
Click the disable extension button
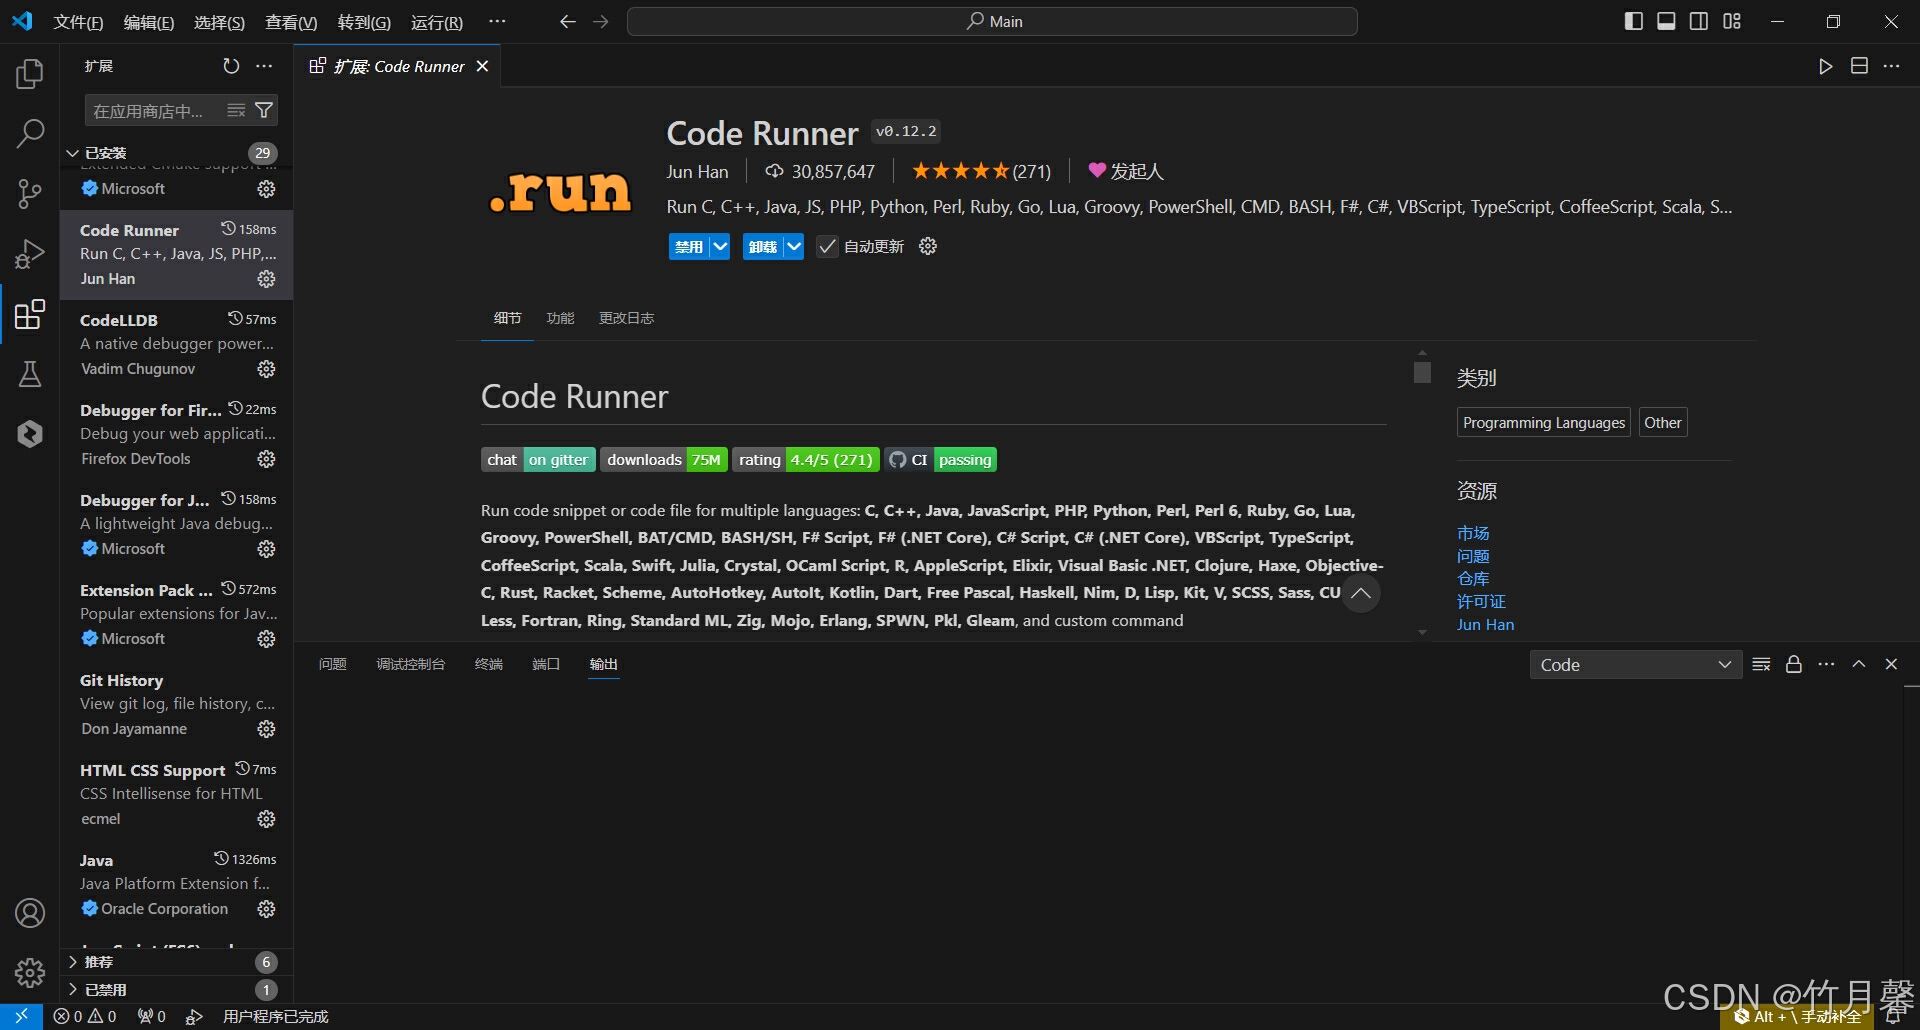pos(688,246)
